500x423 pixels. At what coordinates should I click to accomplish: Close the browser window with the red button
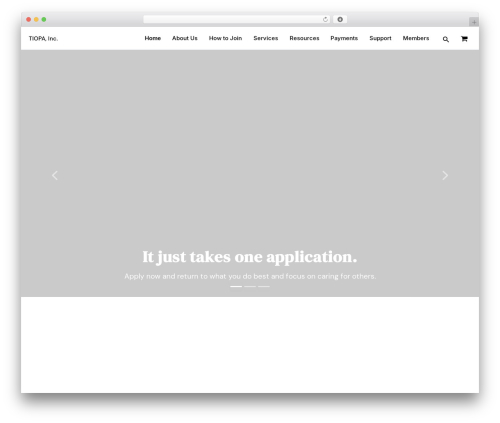(29, 19)
